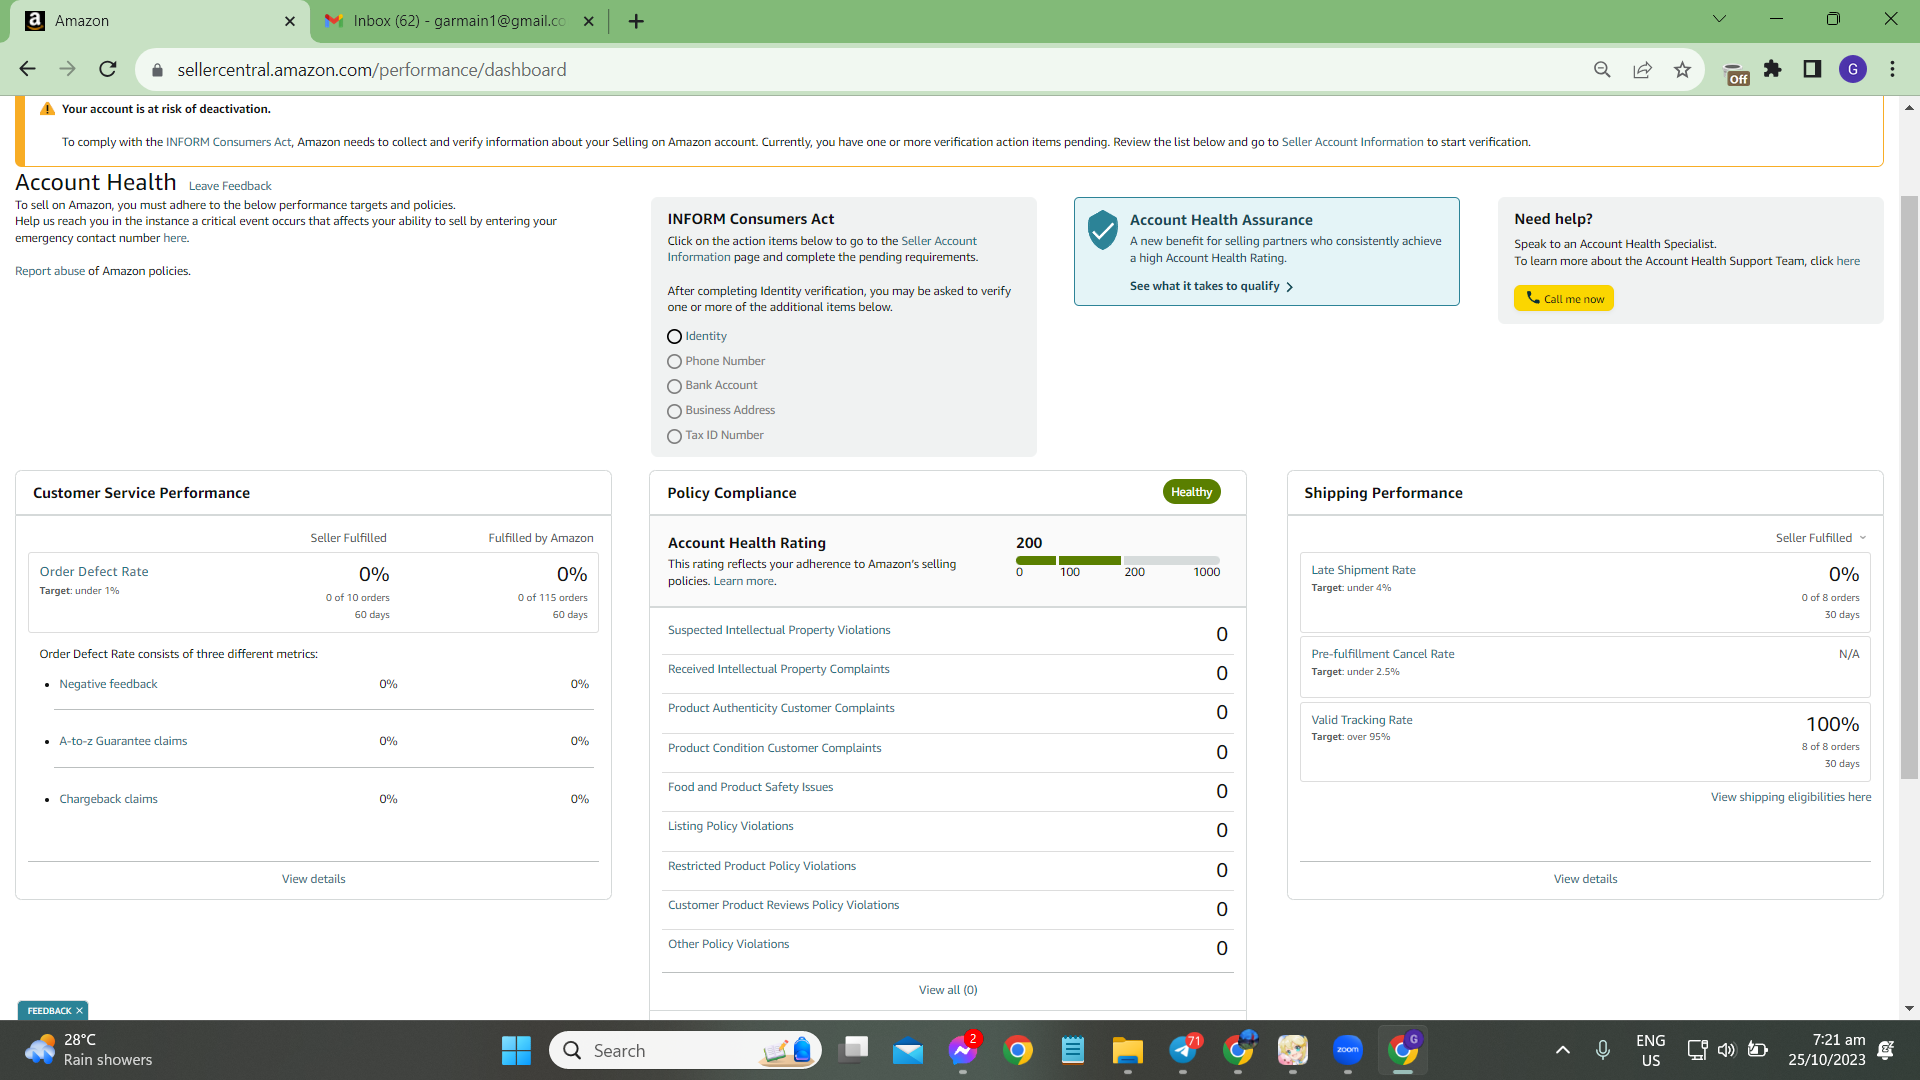Click the extension icon labeled Off
1920x1080 pixels.
tap(1737, 74)
